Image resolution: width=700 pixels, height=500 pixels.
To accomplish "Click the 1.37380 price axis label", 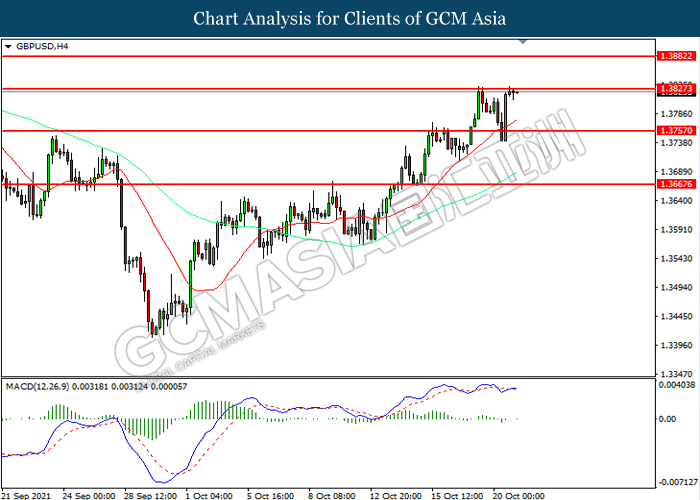I will (x=676, y=143).
